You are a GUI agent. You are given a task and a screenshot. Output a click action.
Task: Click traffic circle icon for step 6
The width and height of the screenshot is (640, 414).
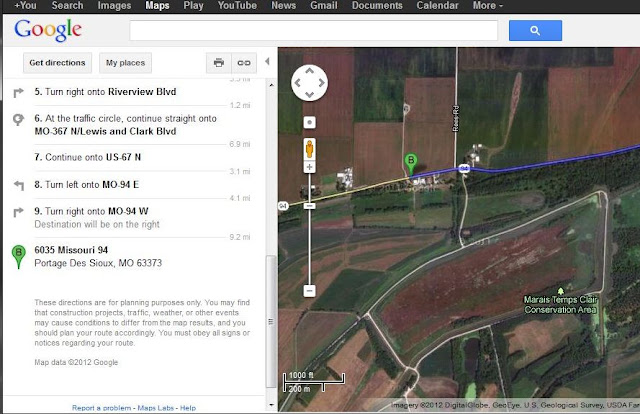click(18, 120)
